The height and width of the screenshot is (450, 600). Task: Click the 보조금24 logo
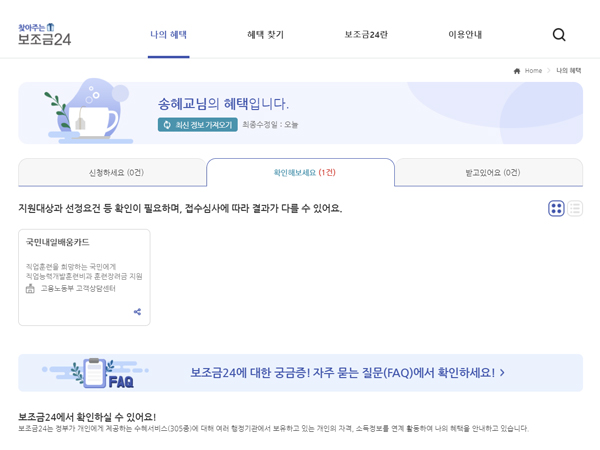coord(44,35)
